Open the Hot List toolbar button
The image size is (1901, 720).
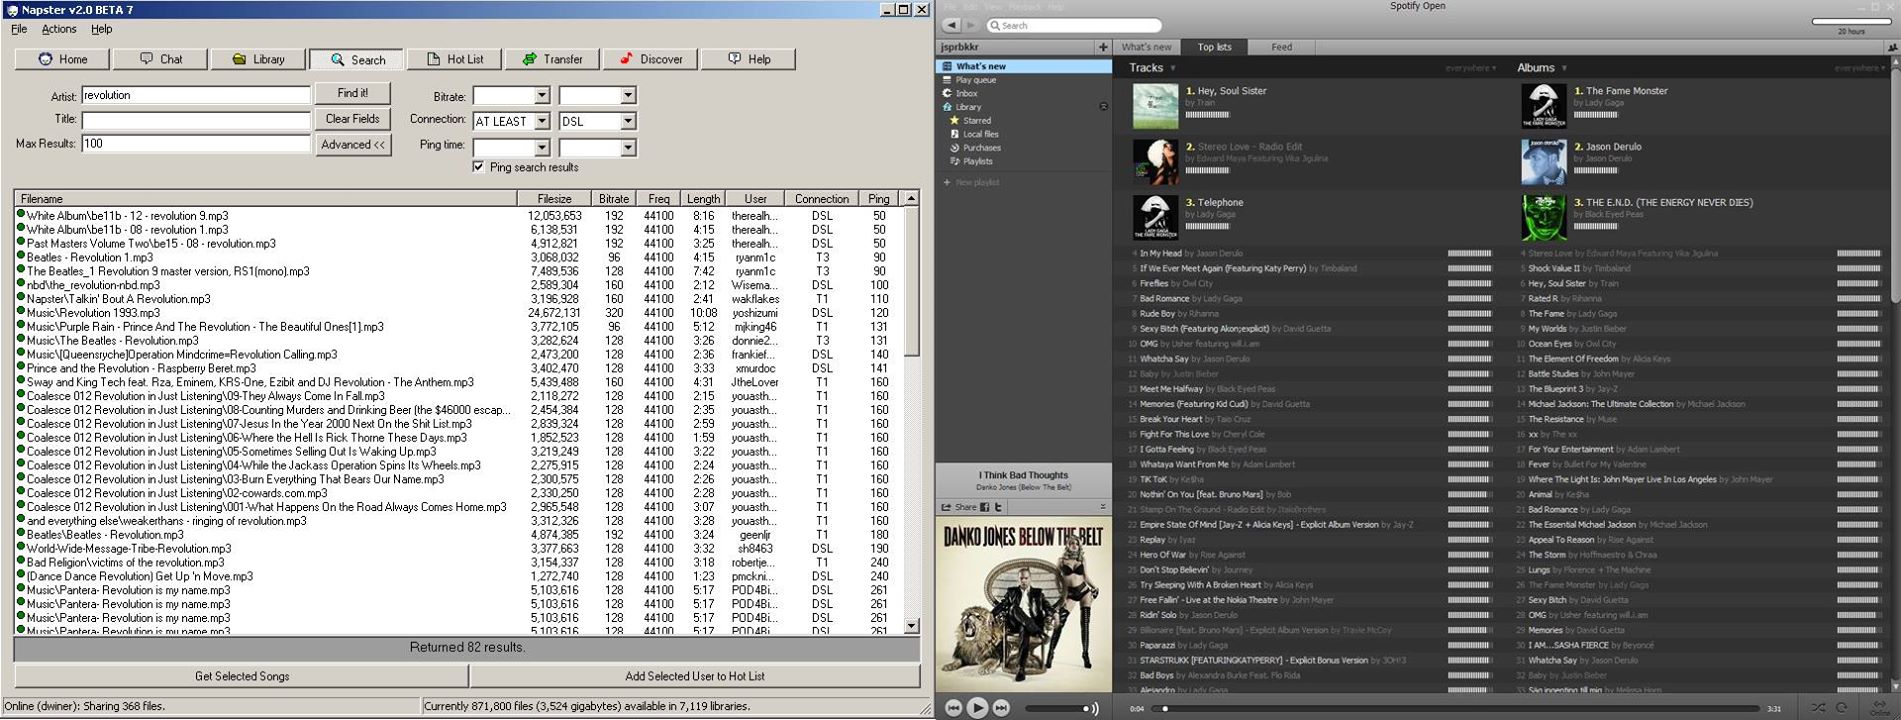pyautogui.click(x=454, y=59)
